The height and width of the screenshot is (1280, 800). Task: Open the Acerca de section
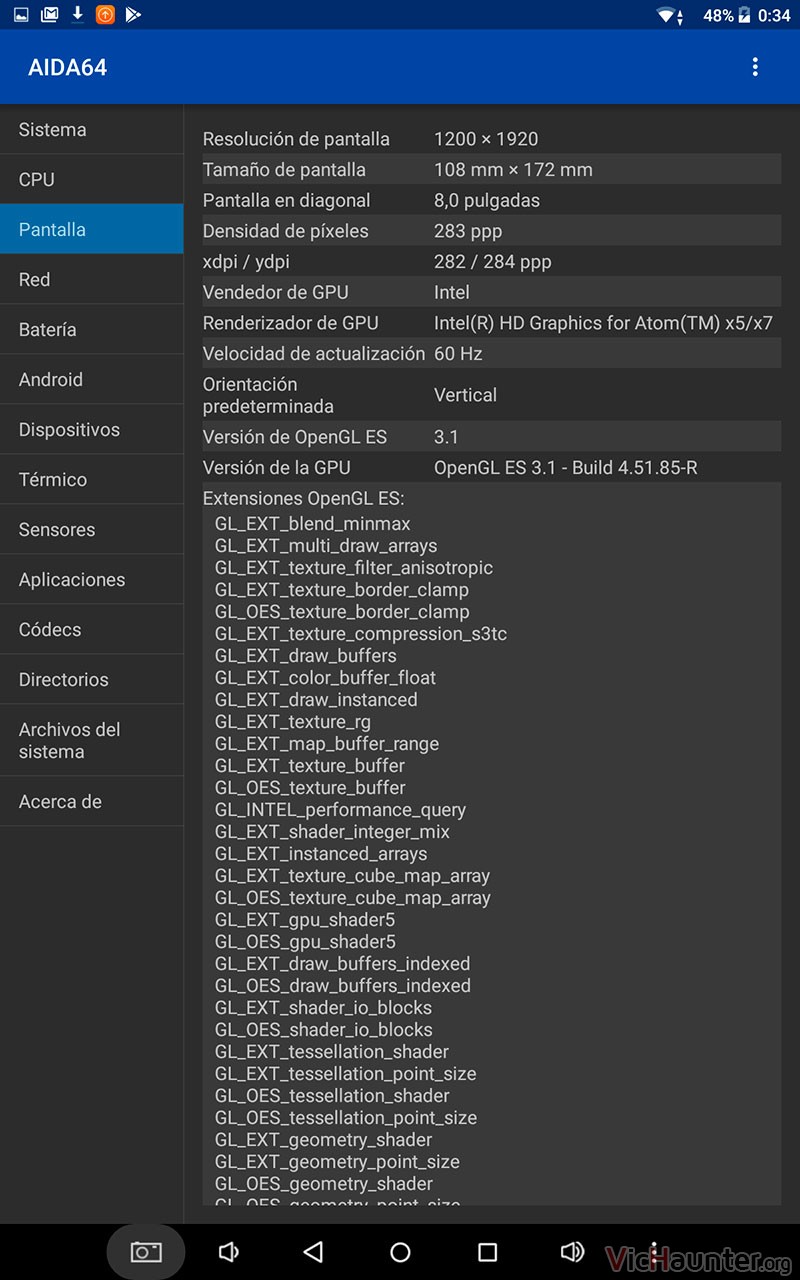pos(92,801)
